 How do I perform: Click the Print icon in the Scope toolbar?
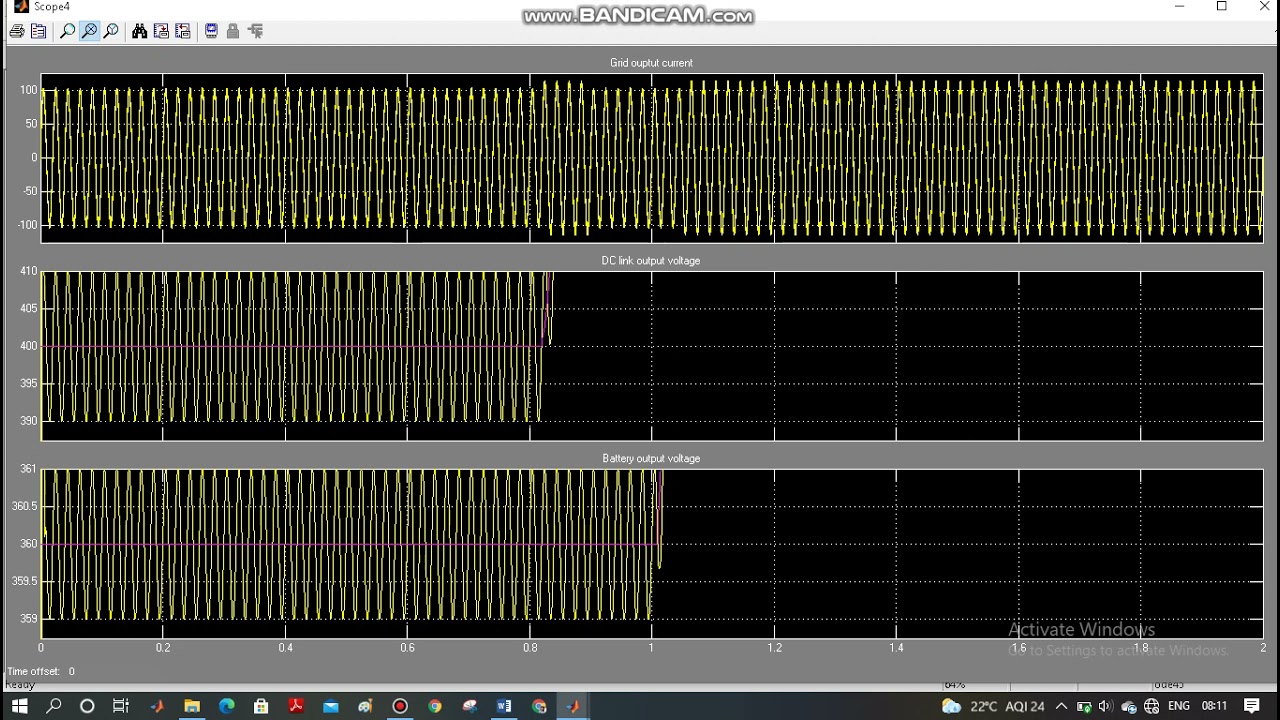[17, 31]
